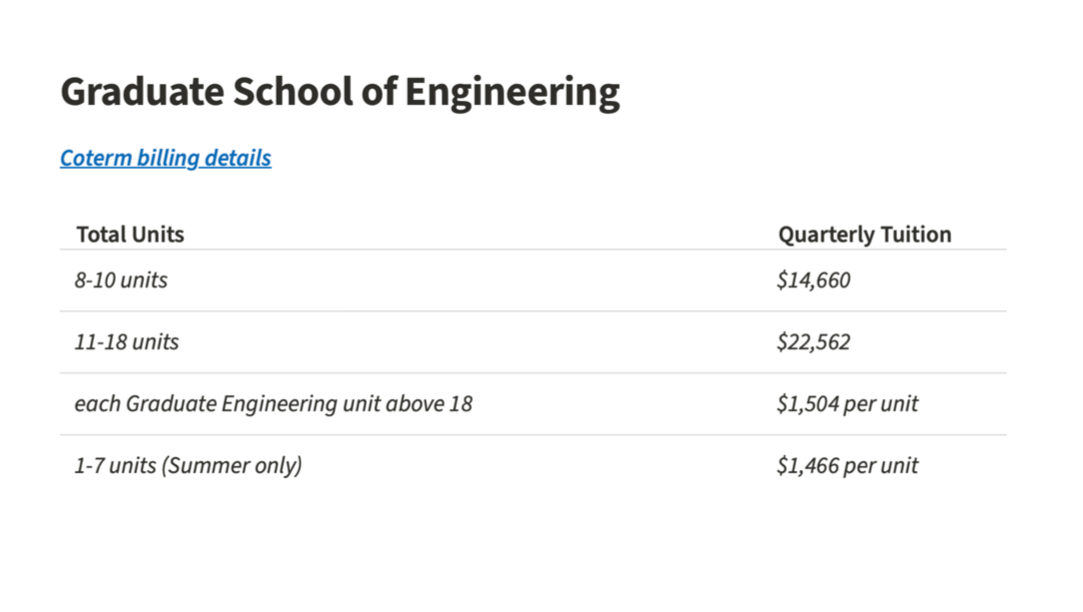
Task: Click the Total Units column header
Action: (130, 235)
